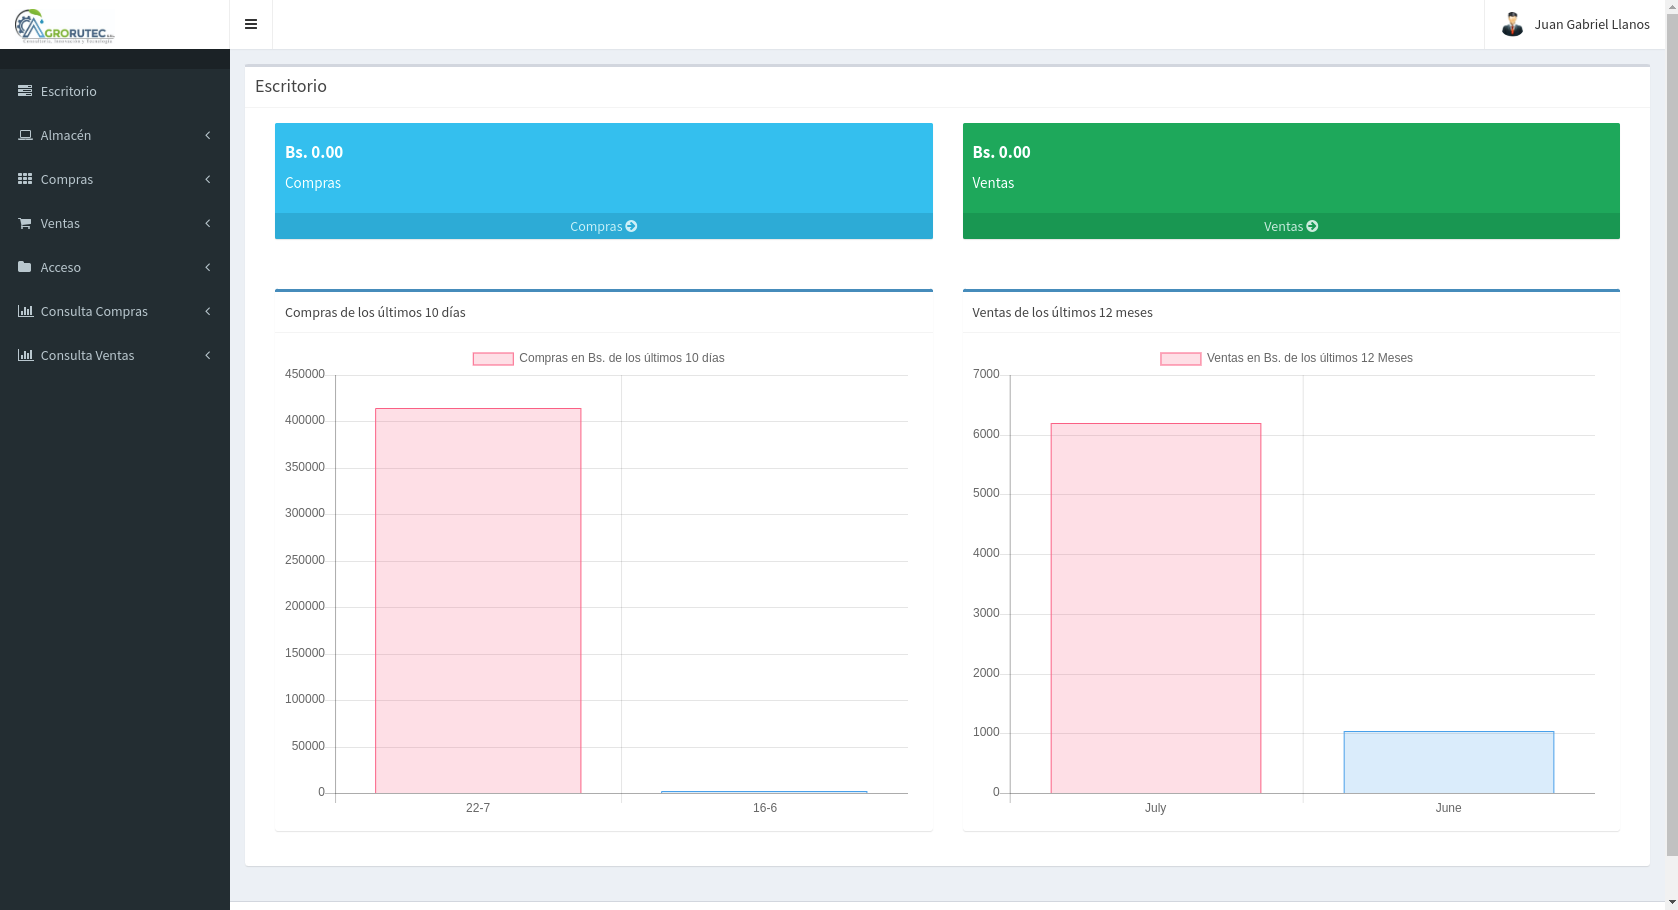Click the Acceso folder icon
The width and height of the screenshot is (1678, 910).
click(x=25, y=267)
